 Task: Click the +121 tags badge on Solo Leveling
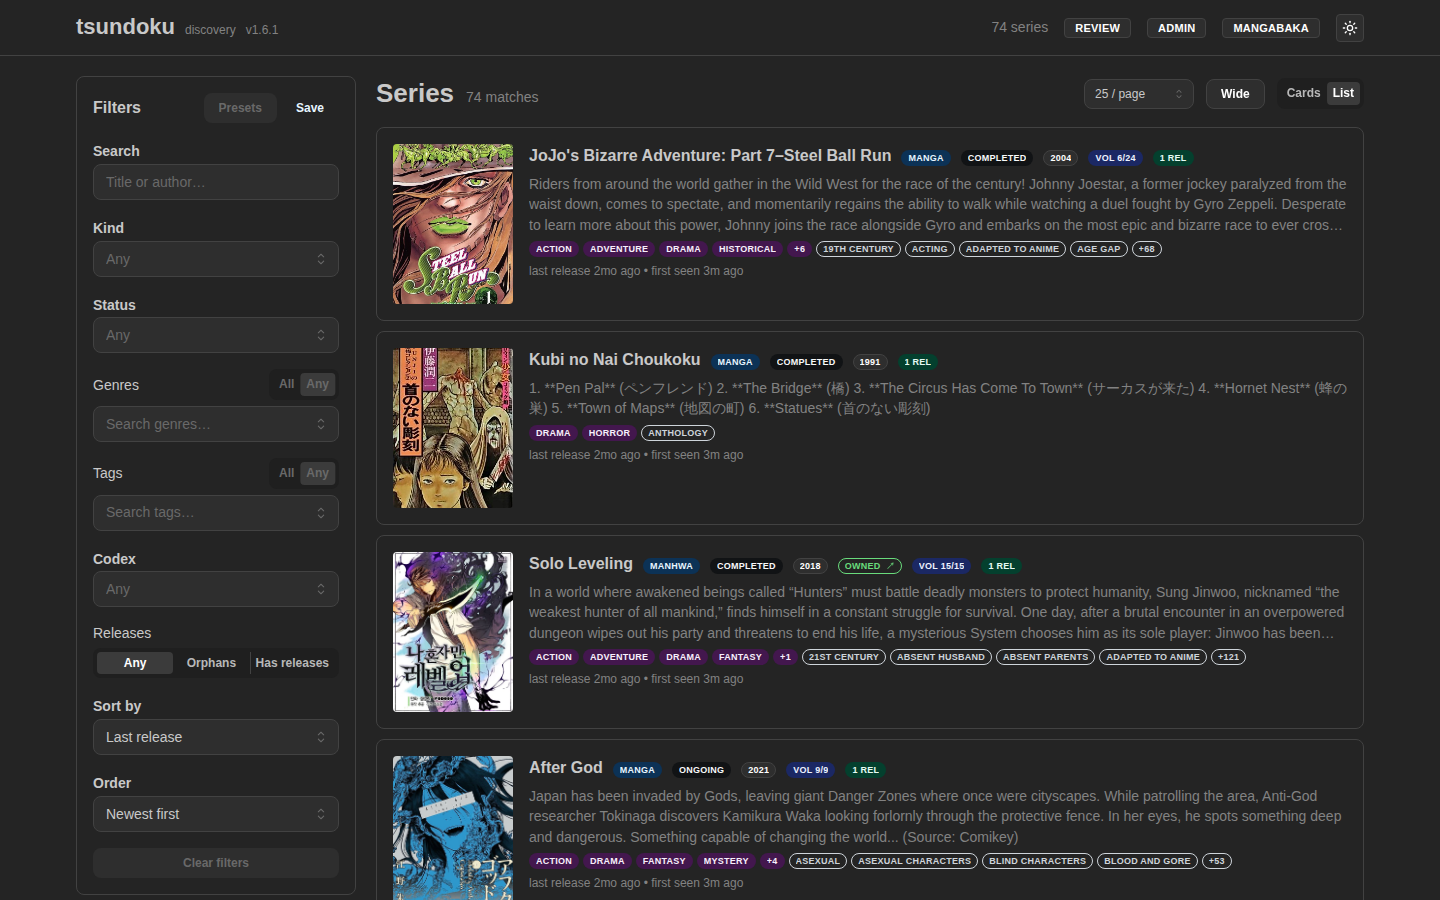click(x=1228, y=657)
